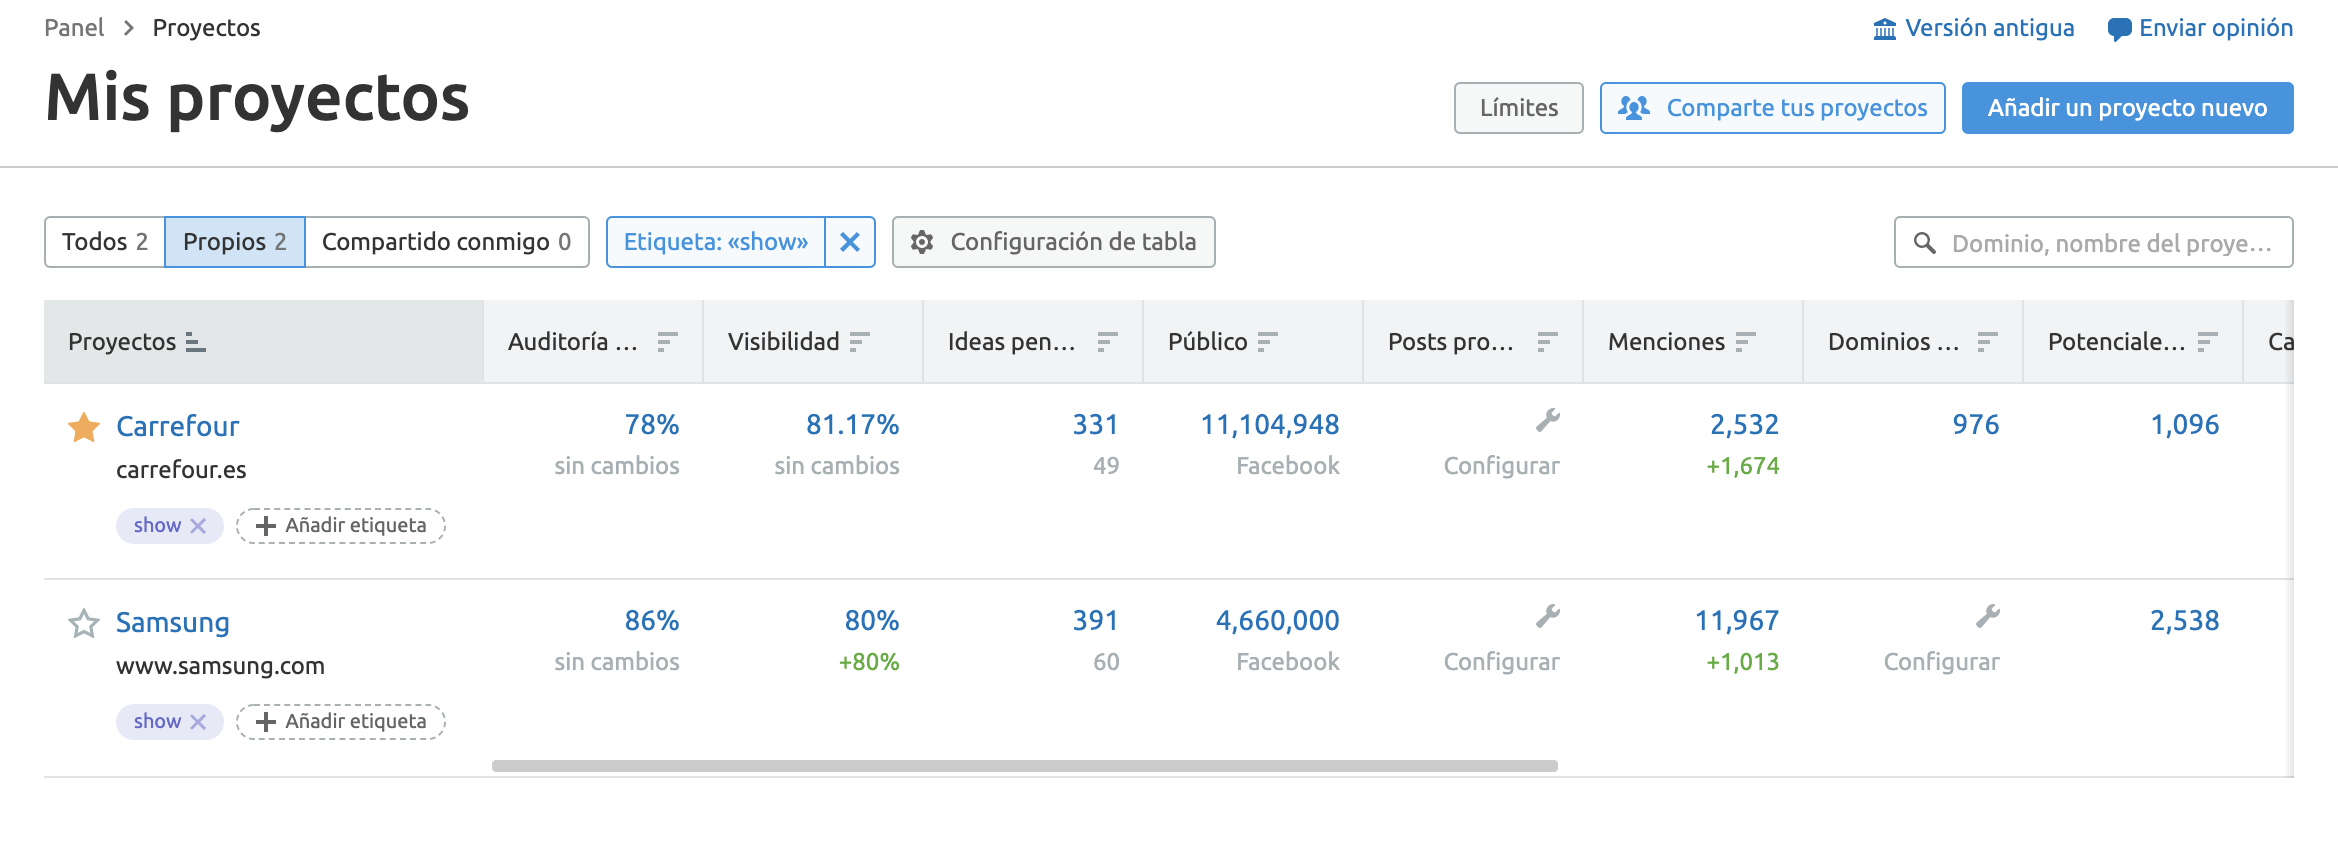Remove the show tag from Samsung

click(198, 722)
